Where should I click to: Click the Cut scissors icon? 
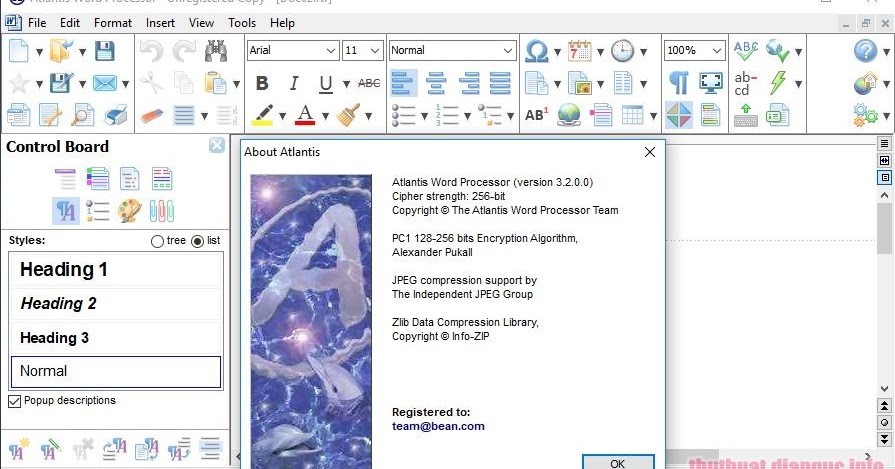(151, 83)
